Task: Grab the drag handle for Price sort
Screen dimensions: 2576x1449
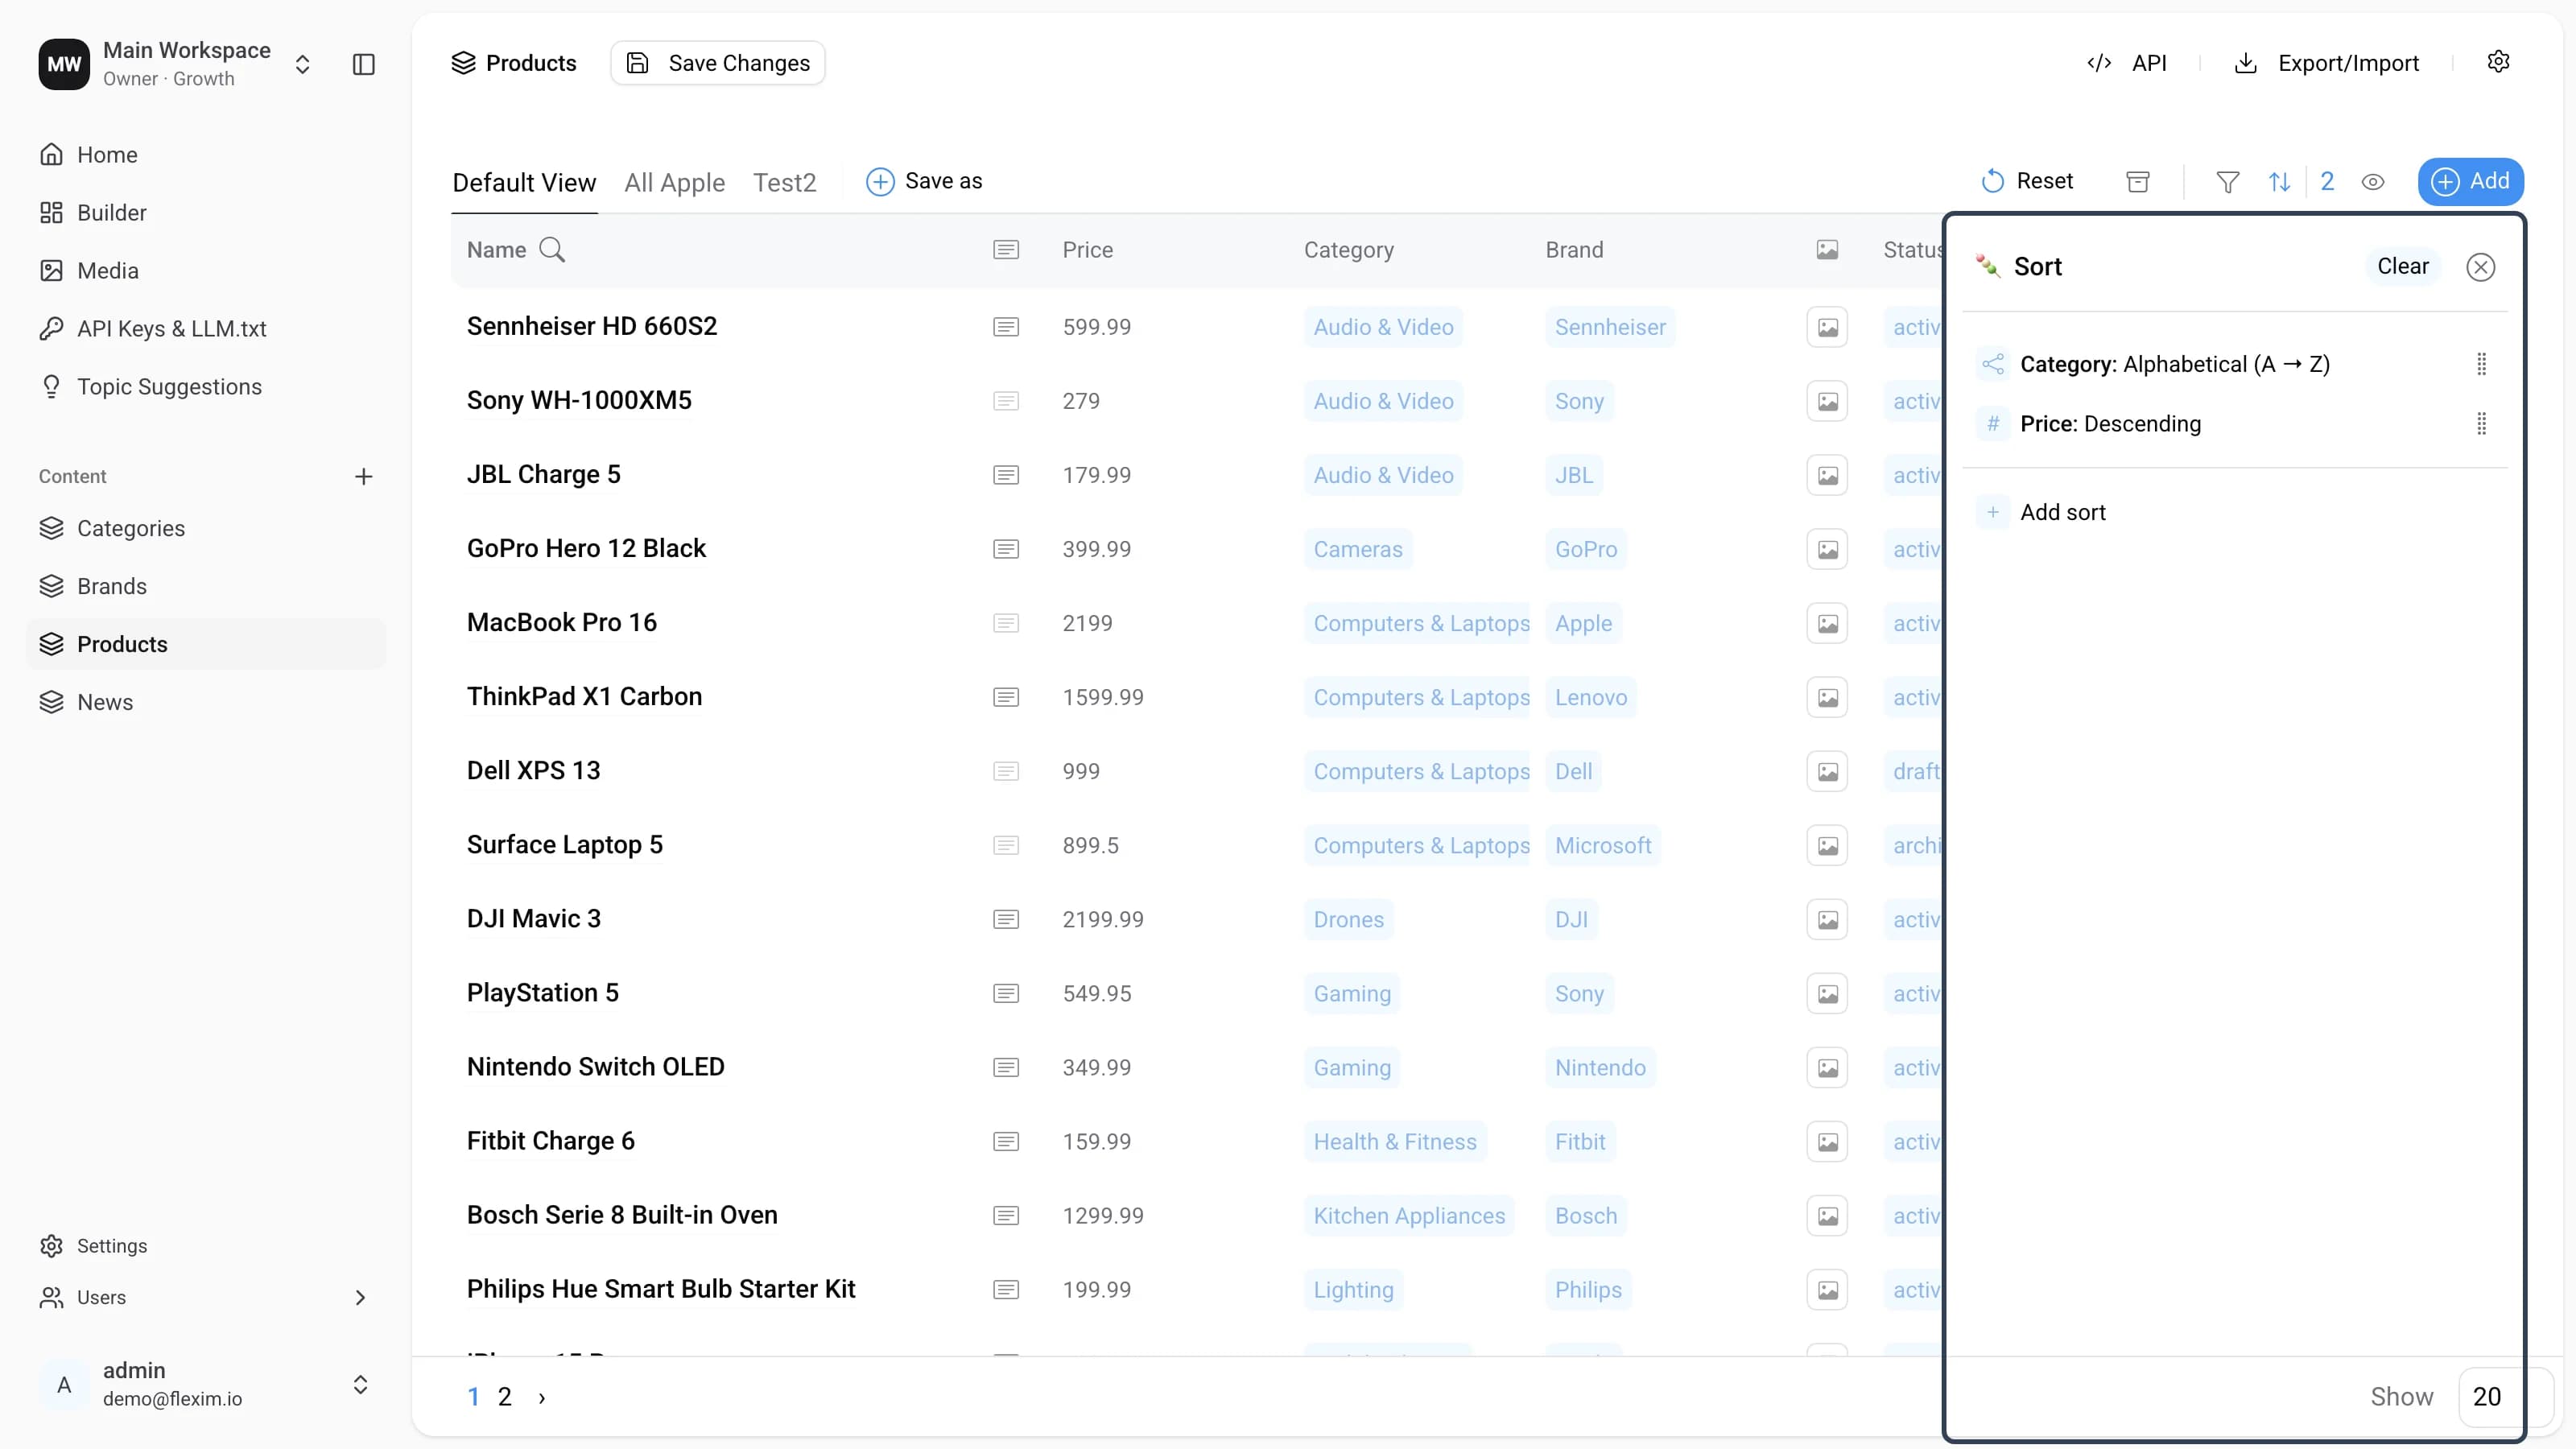Action: (2481, 424)
